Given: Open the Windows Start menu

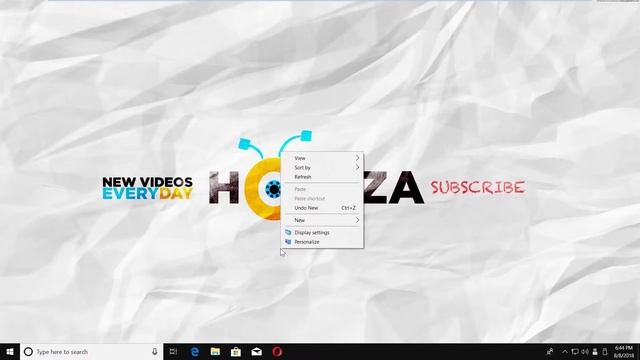Looking at the screenshot, I should pyautogui.click(x=10, y=351).
